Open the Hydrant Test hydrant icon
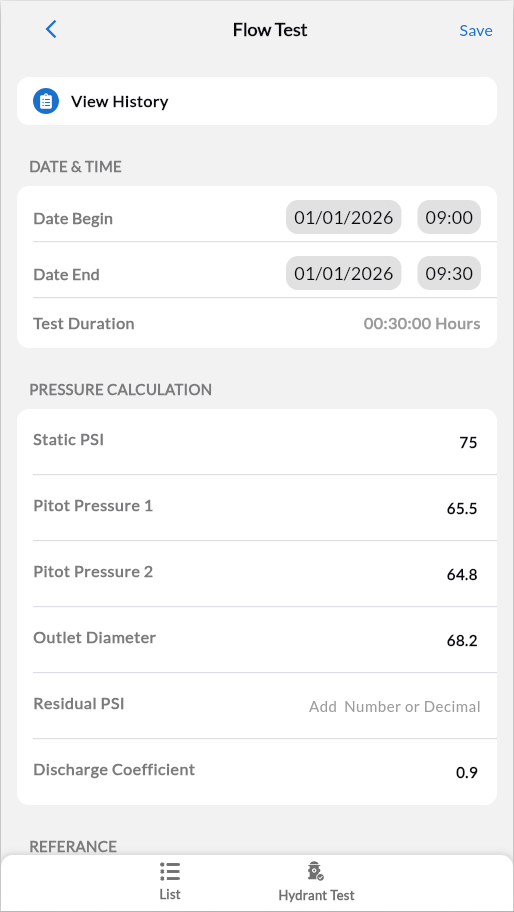 pyautogui.click(x=316, y=871)
